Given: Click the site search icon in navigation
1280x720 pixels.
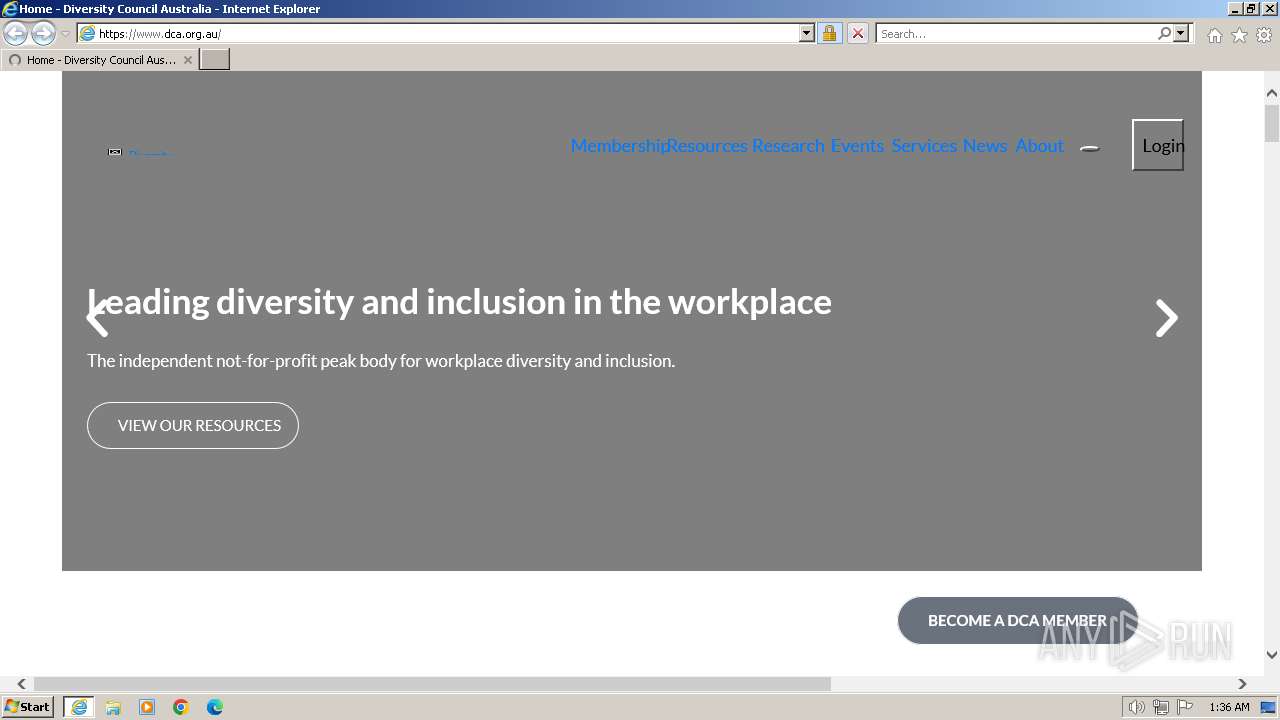Looking at the screenshot, I should 1090,148.
